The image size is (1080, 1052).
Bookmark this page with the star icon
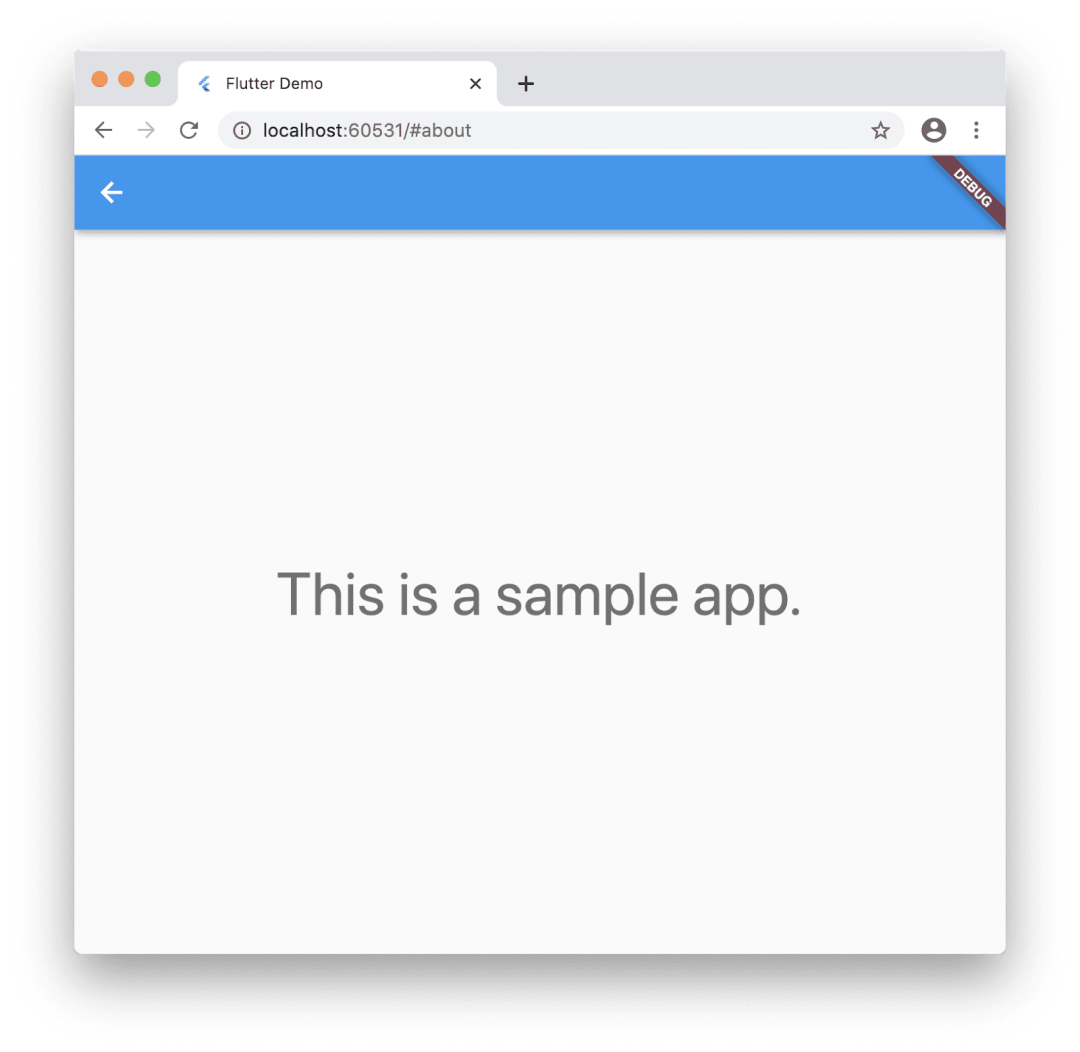880,130
